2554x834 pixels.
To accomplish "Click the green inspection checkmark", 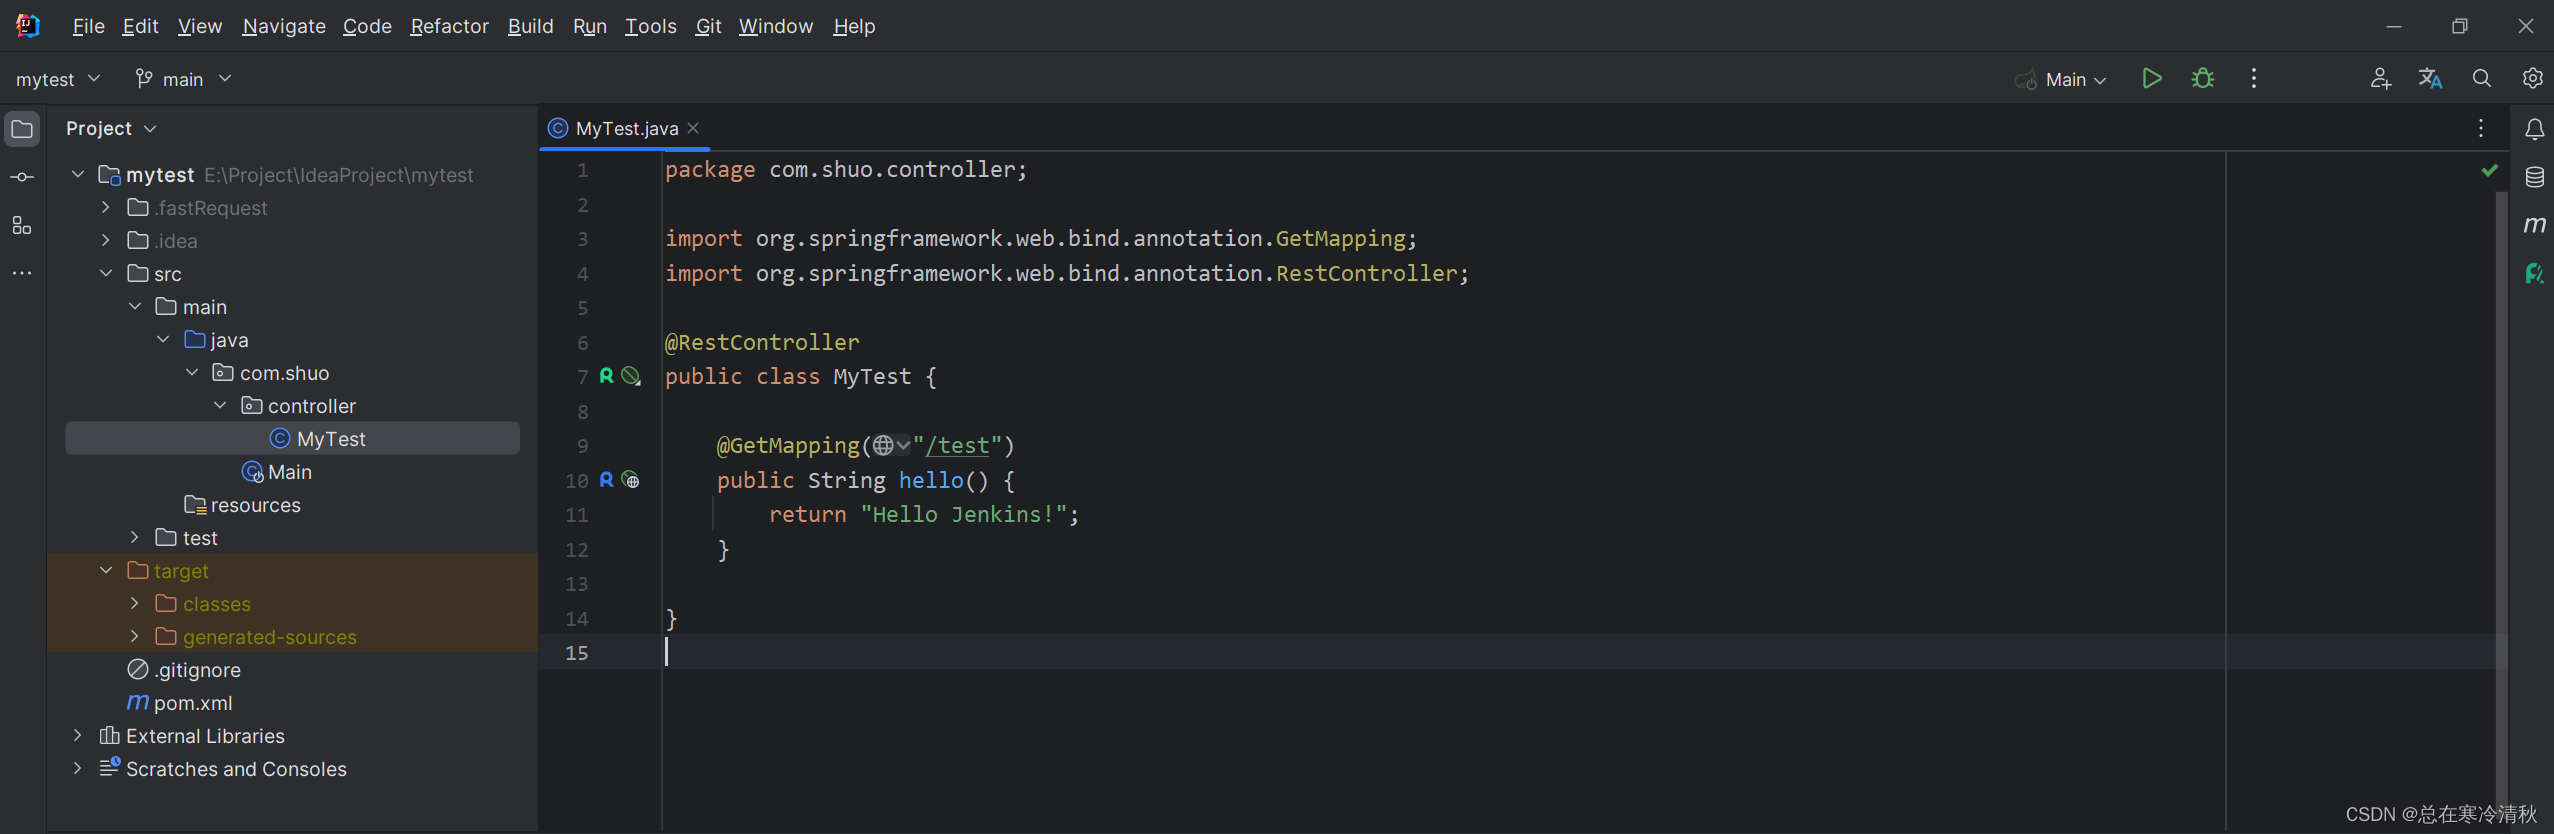I will [2489, 171].
